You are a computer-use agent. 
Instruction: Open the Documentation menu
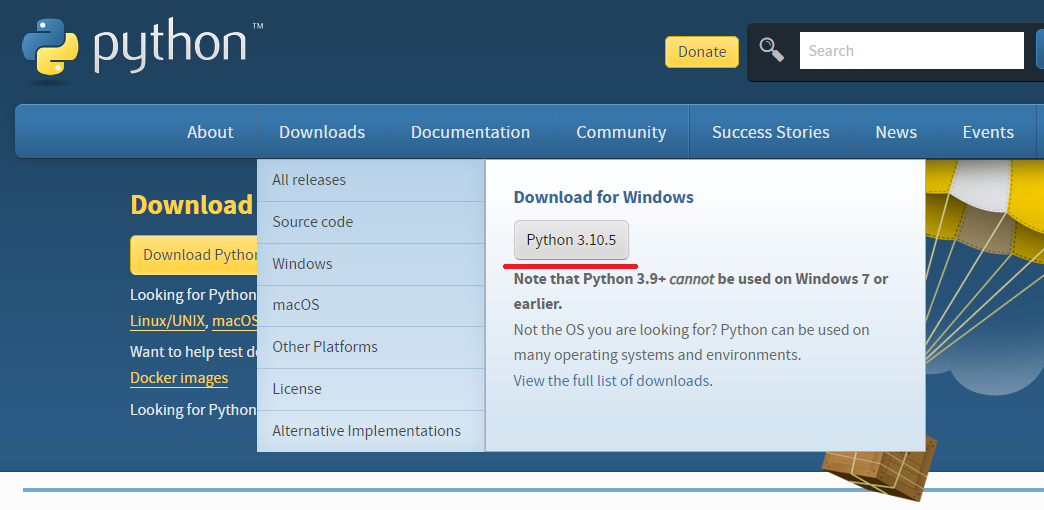(x=470, y=132)
